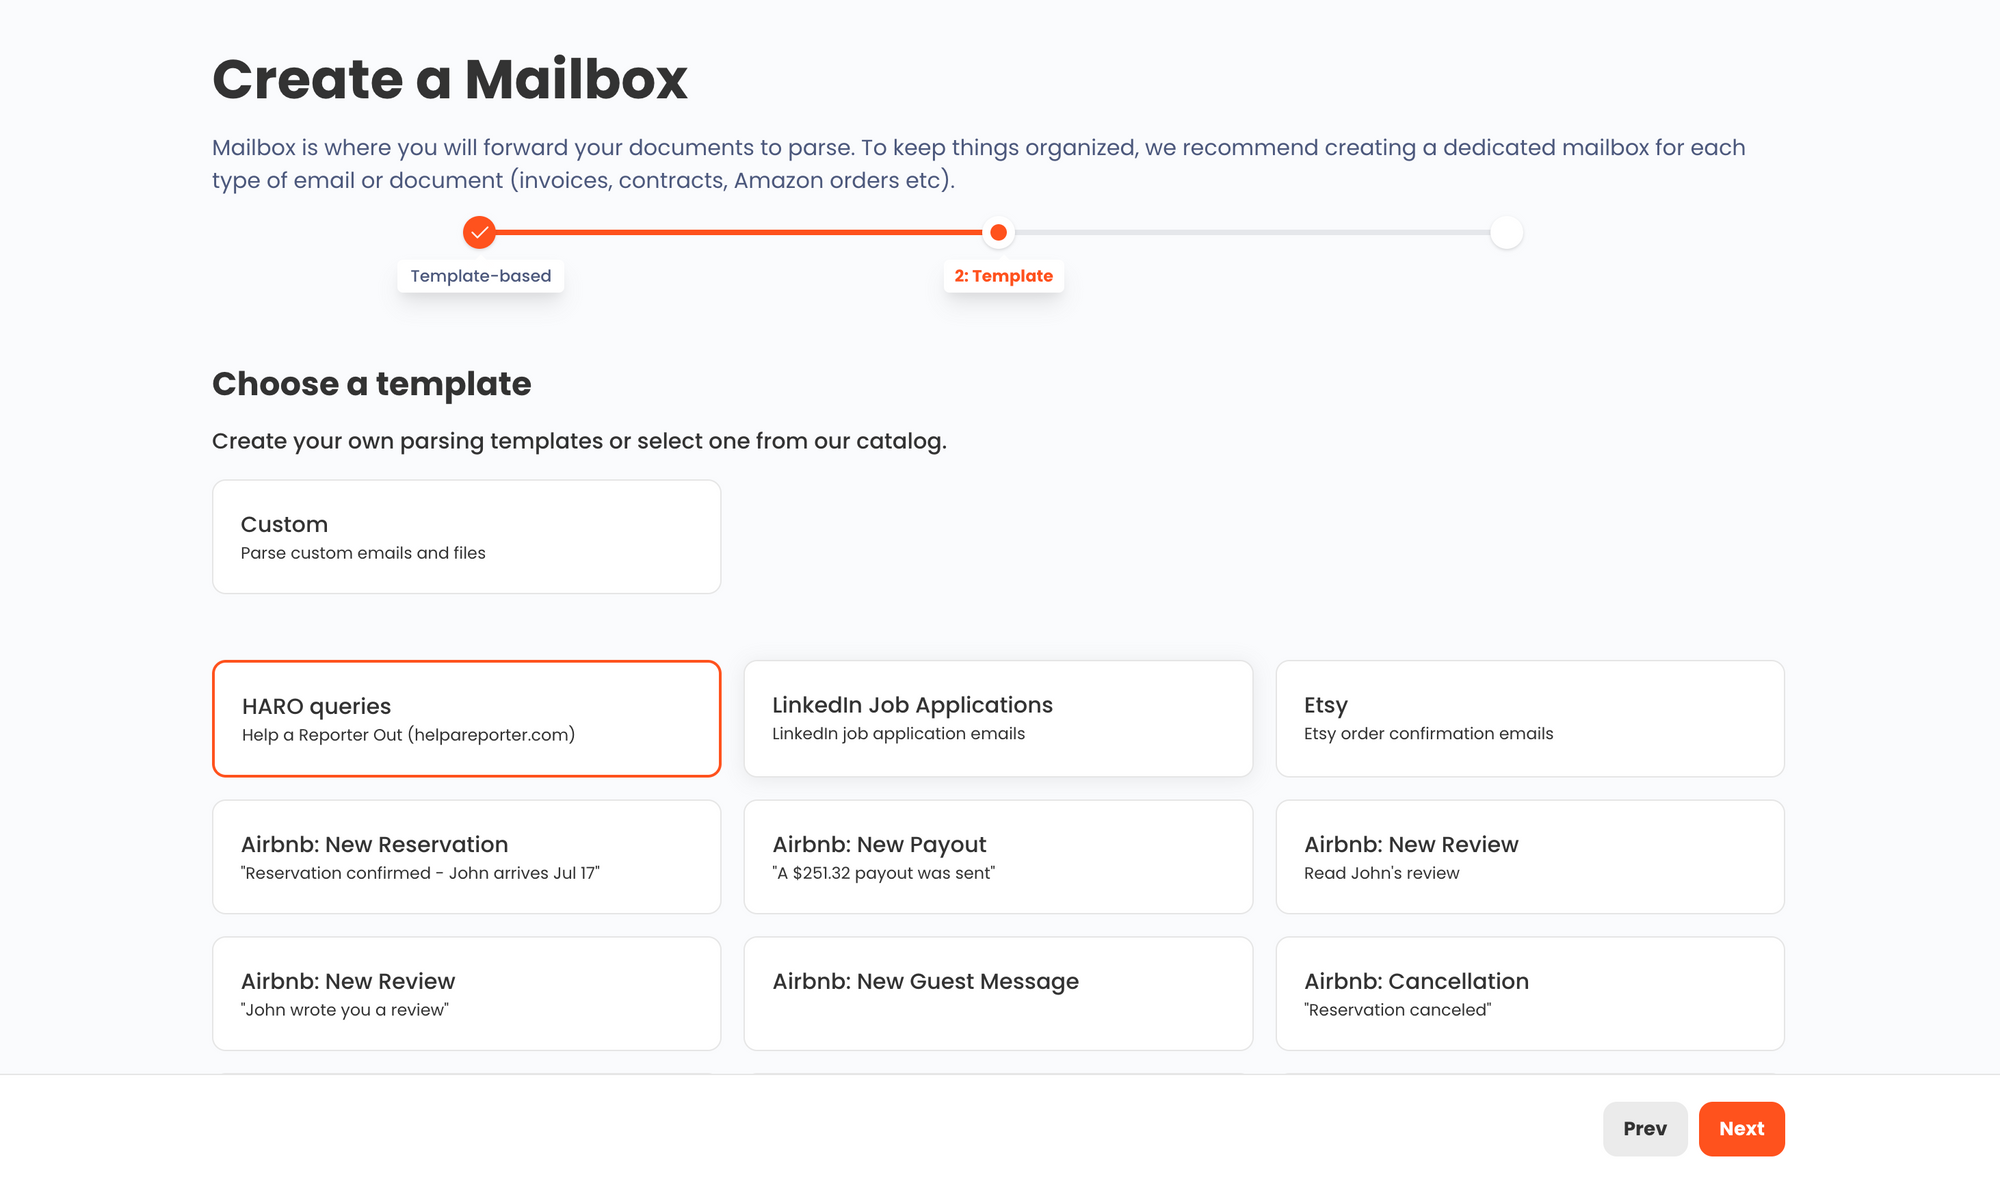Click the orange progress bar segment
The width and height of the screenshot is (2000, 1183).
pyautogui.click(x=738, y=232)
